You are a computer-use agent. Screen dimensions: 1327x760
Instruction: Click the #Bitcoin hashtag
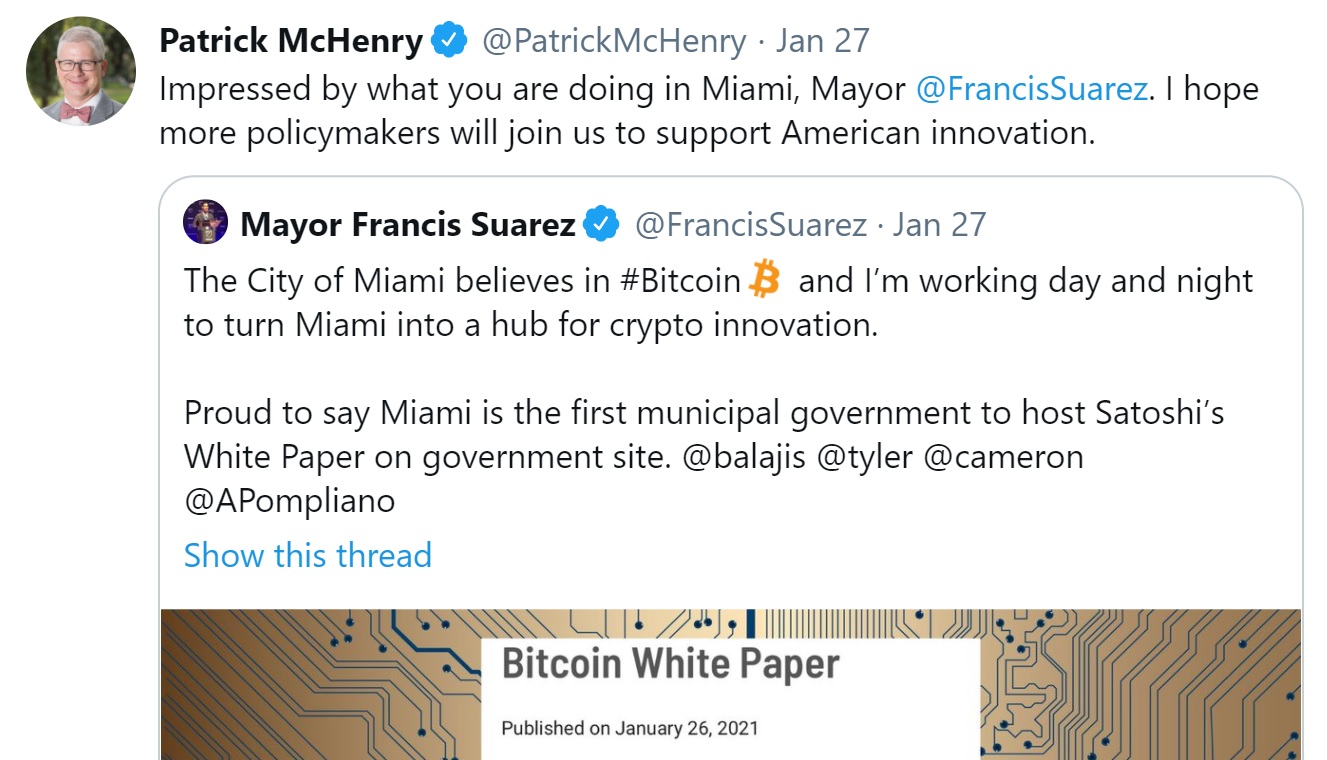pos(680,281)
